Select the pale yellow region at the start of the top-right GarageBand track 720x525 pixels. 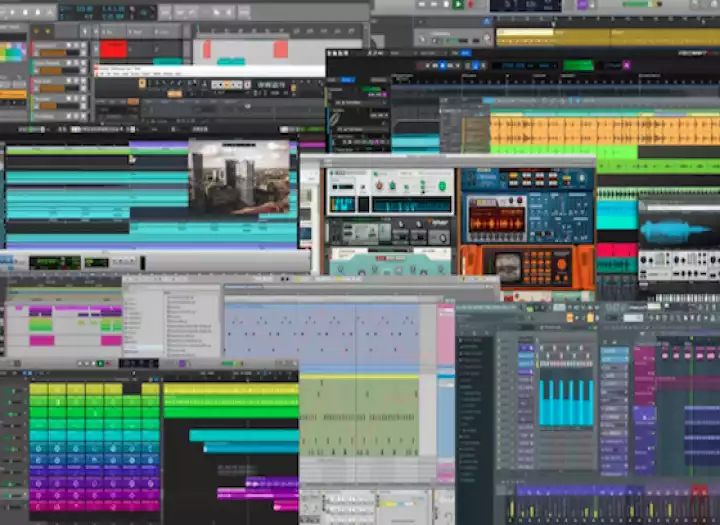[524, 33]
